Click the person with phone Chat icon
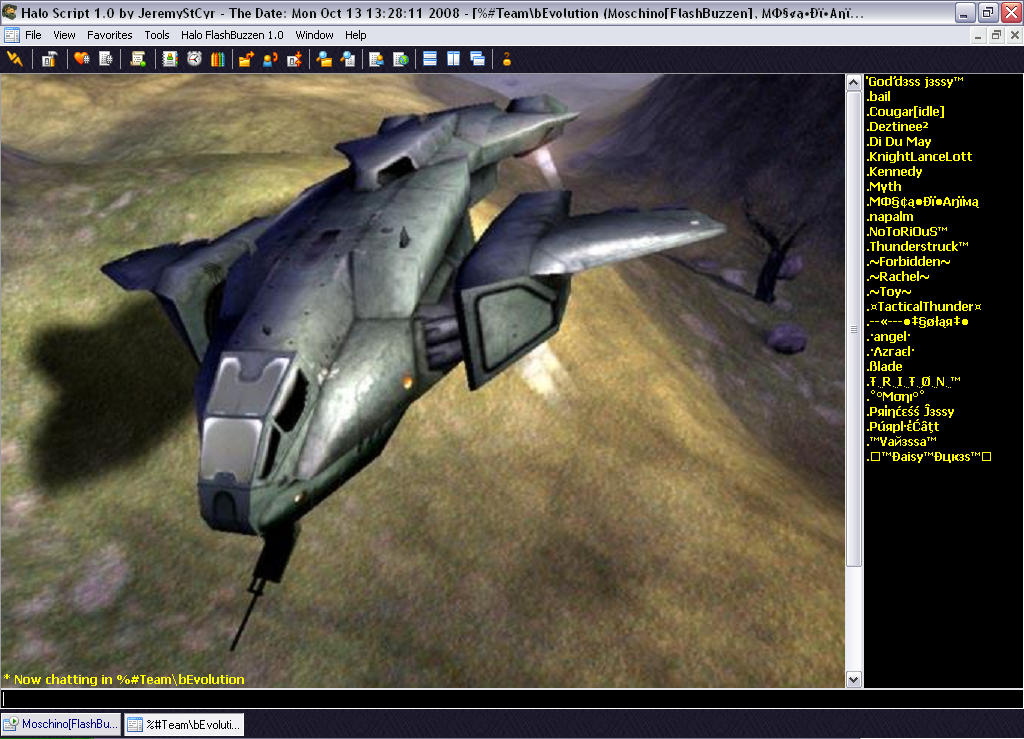Viewport: 1024px width, 739px height. [270, 59]
